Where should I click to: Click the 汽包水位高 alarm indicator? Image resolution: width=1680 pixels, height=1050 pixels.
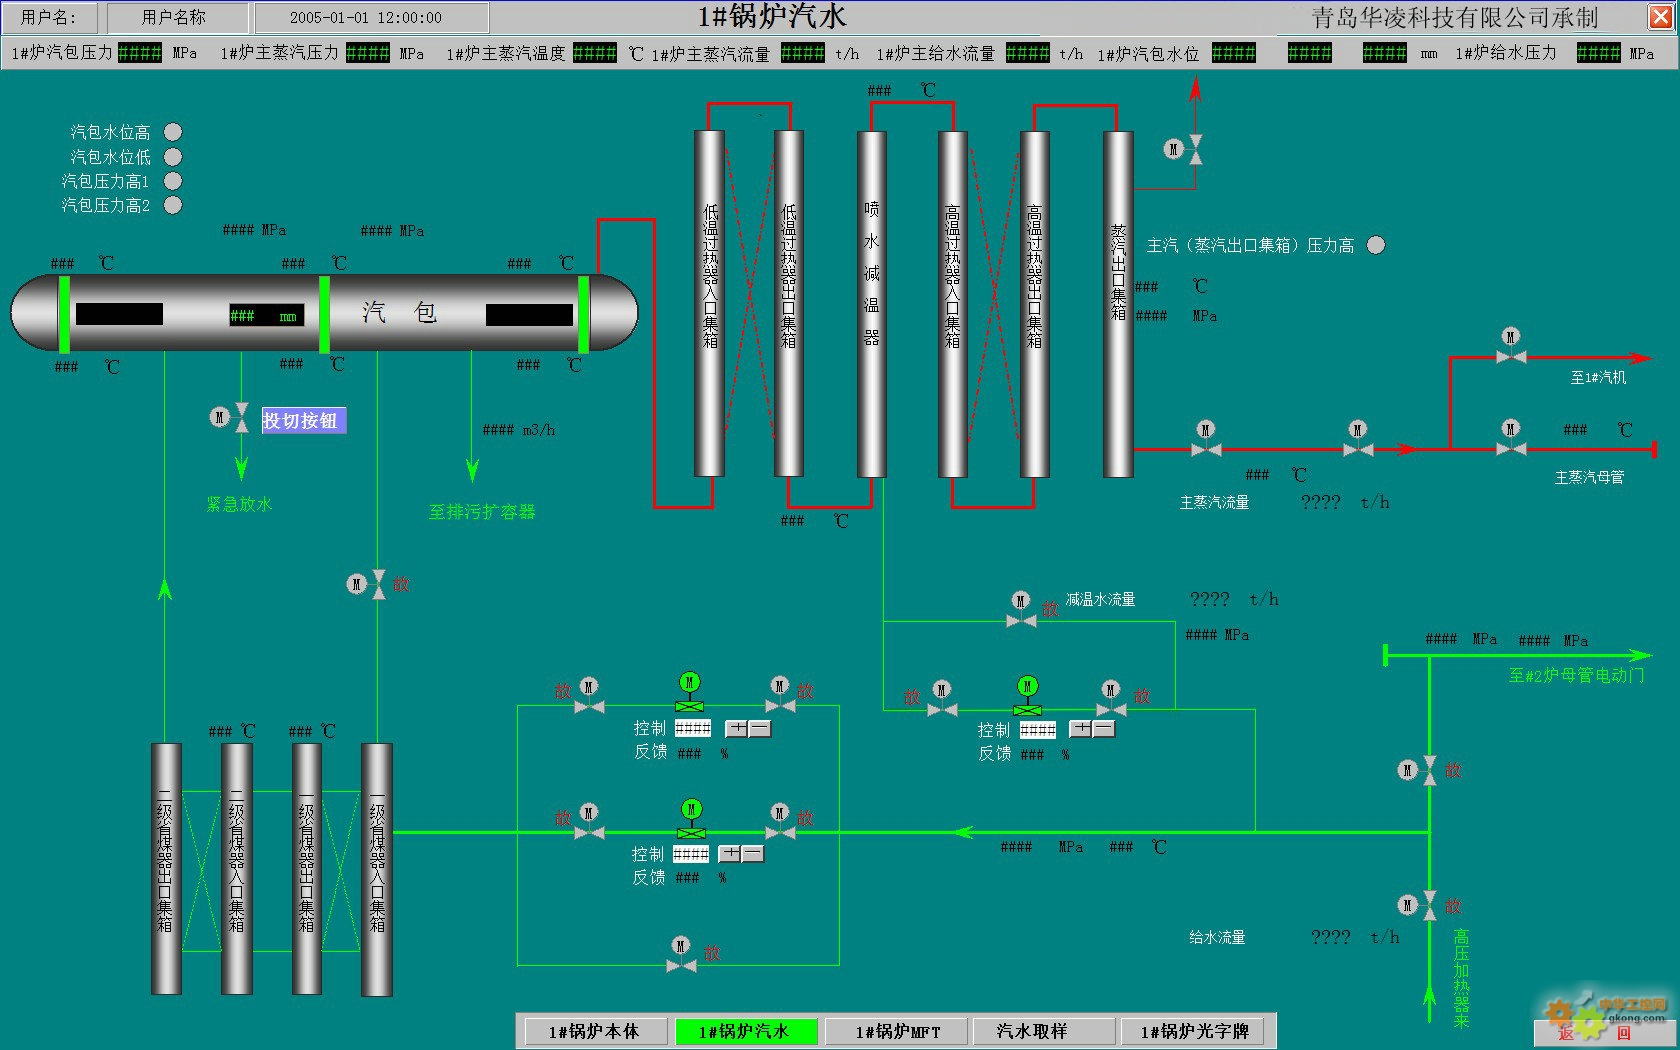[x=173, y=132]
